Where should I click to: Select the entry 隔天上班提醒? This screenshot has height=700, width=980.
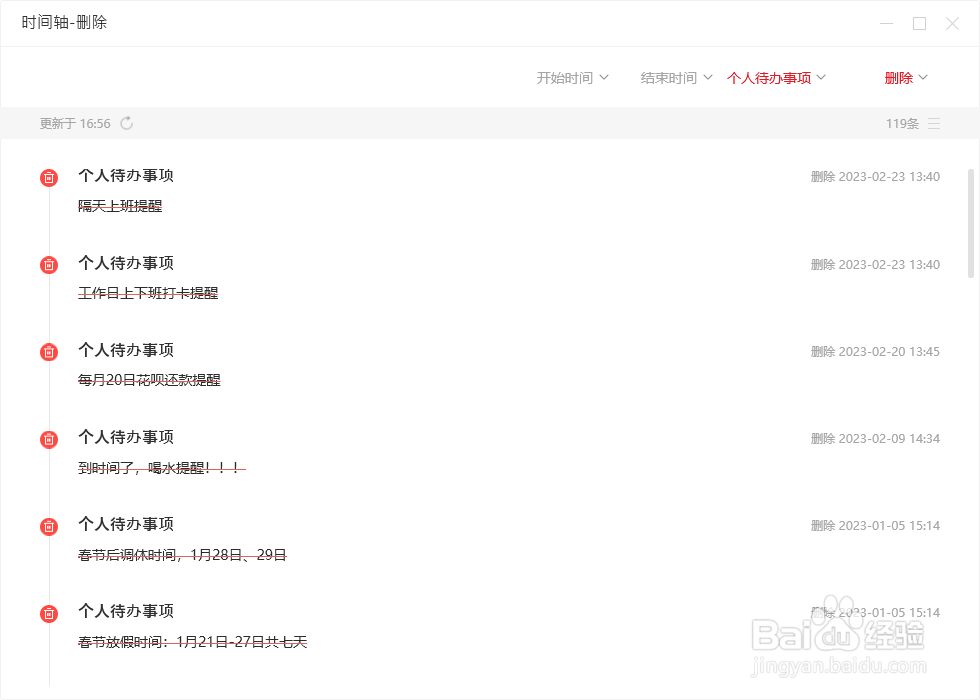click(x=120, y=206)
